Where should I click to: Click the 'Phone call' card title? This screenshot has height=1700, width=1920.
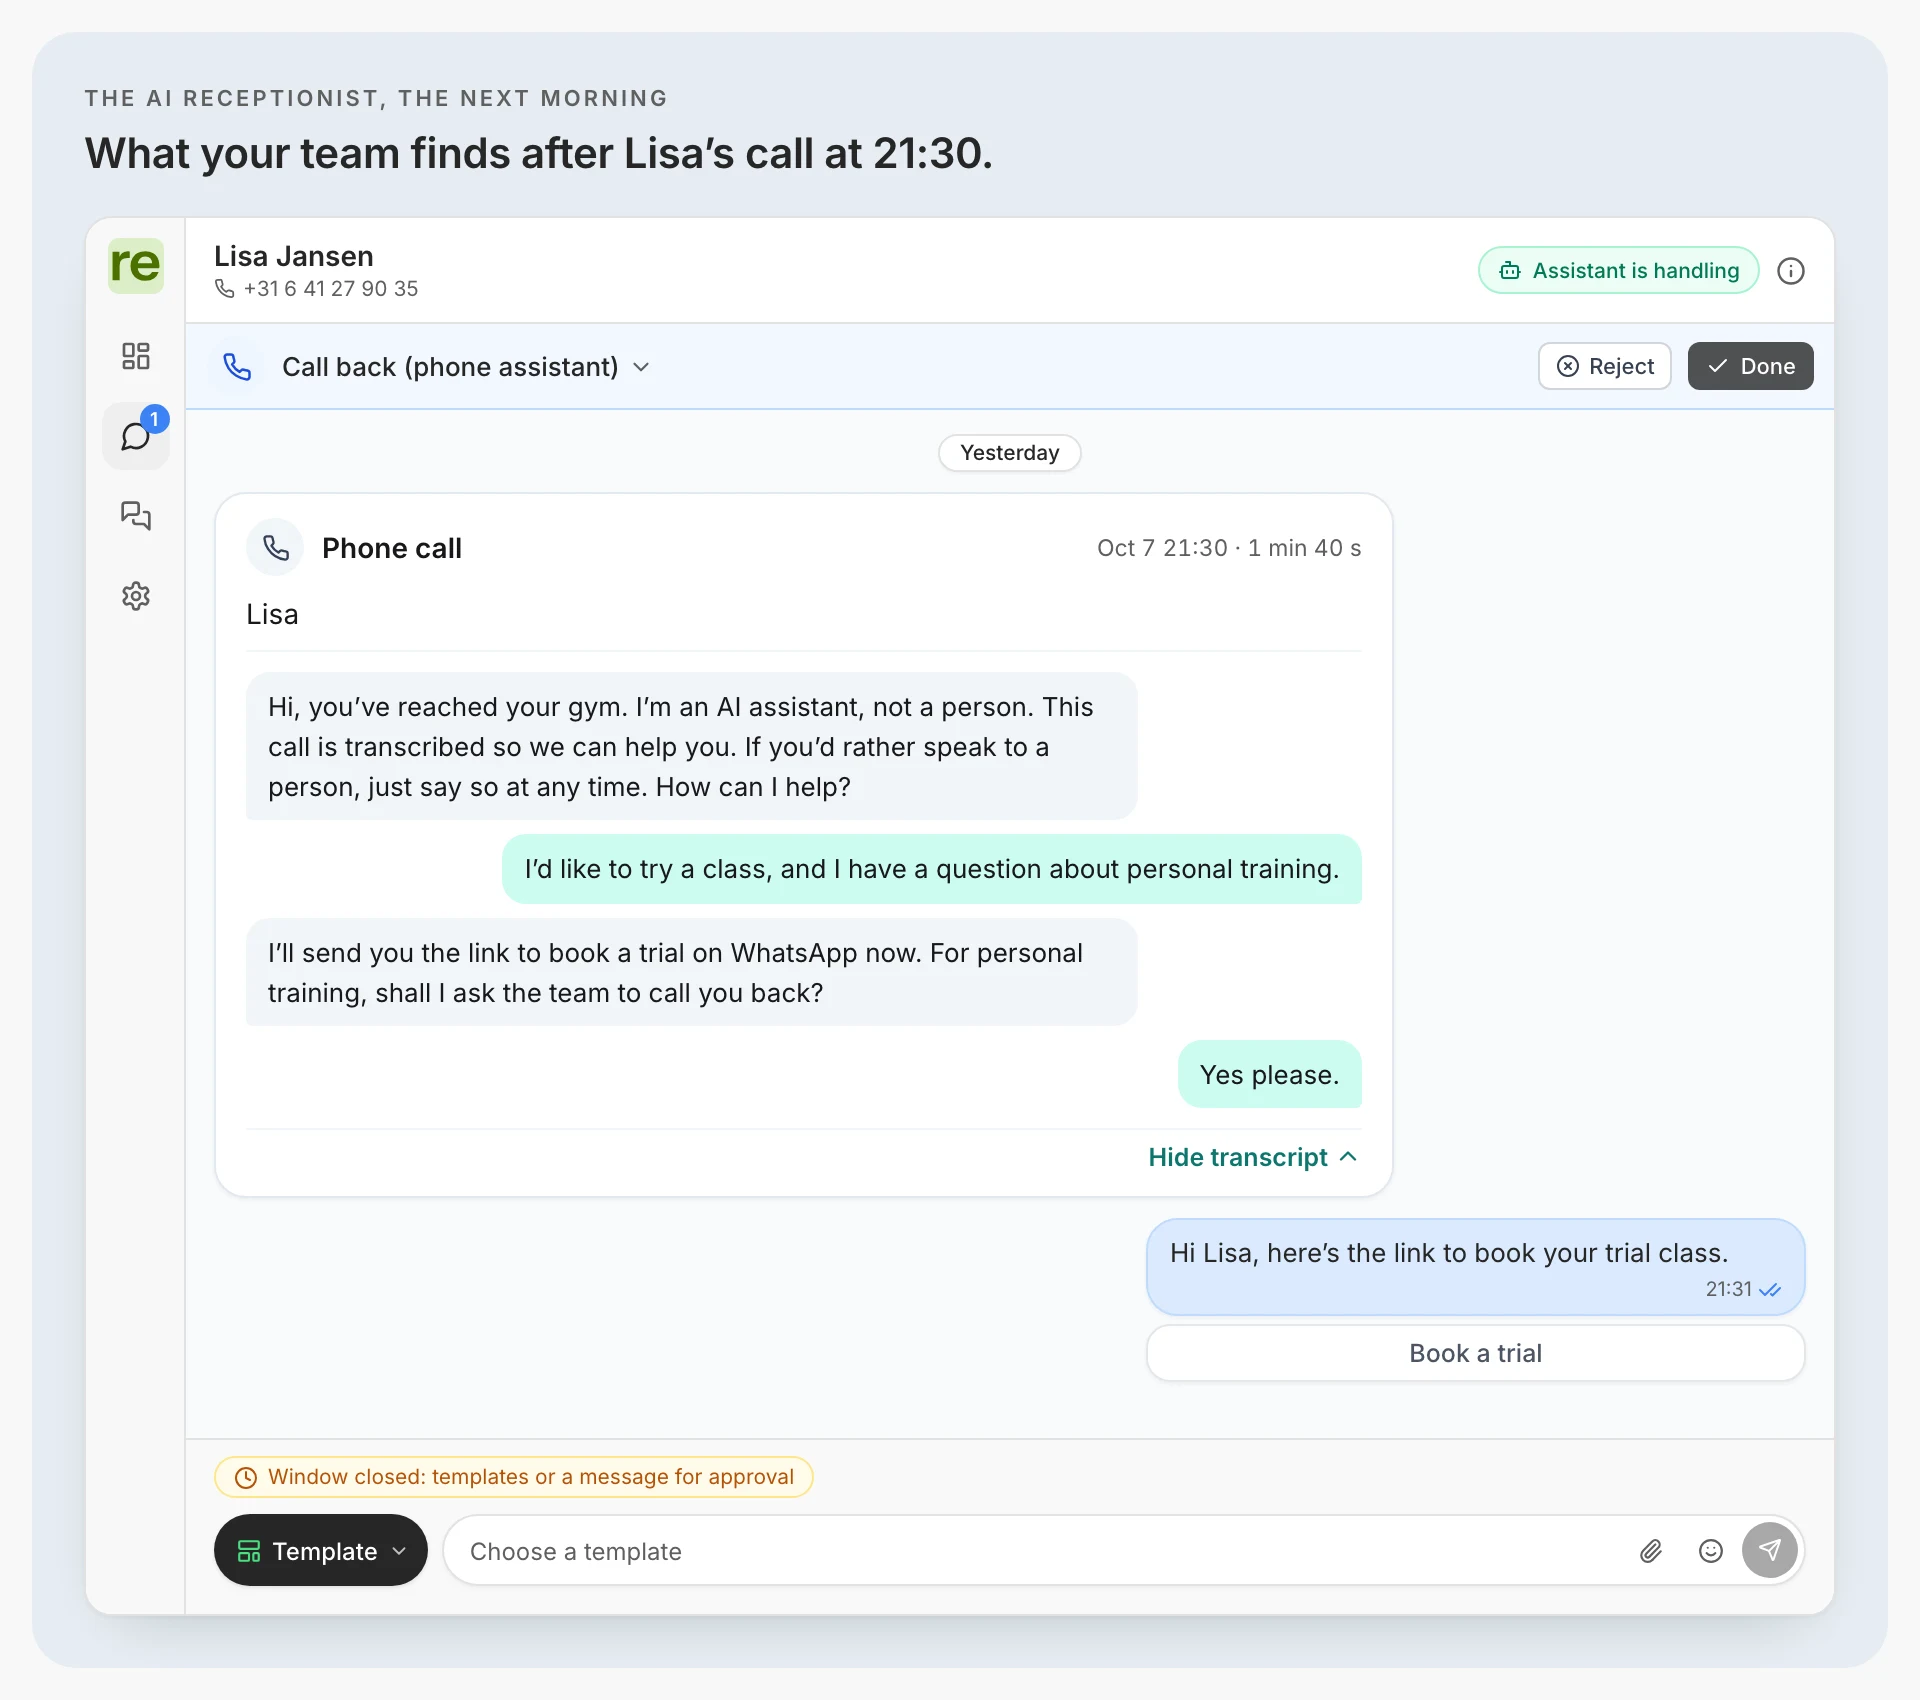[x=392, y=548]
